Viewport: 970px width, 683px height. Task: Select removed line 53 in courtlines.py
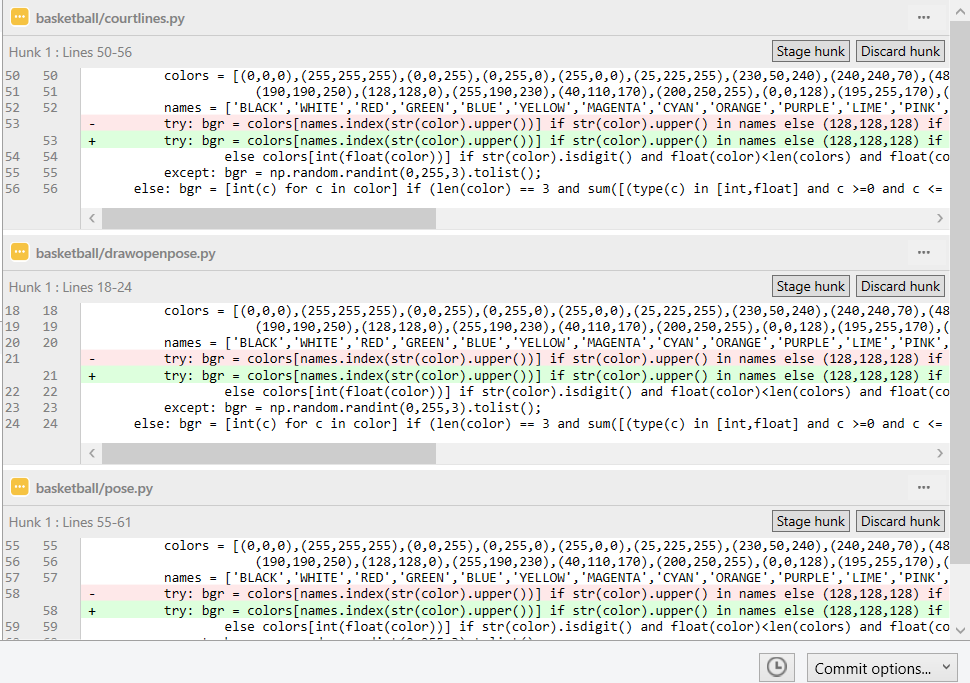515,124
